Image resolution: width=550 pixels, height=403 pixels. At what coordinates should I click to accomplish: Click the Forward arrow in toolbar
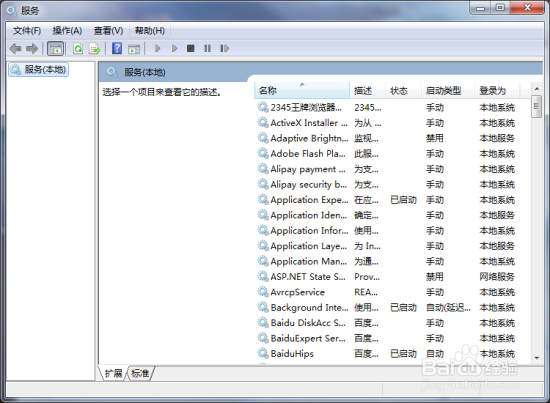[x=32, y=48]
